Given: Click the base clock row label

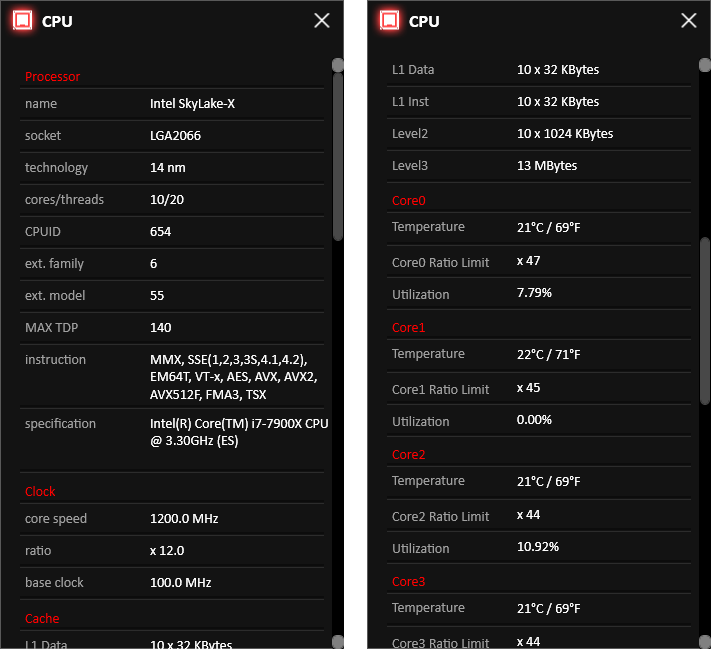Looking at the screenshot, I should tap(54, 582).
